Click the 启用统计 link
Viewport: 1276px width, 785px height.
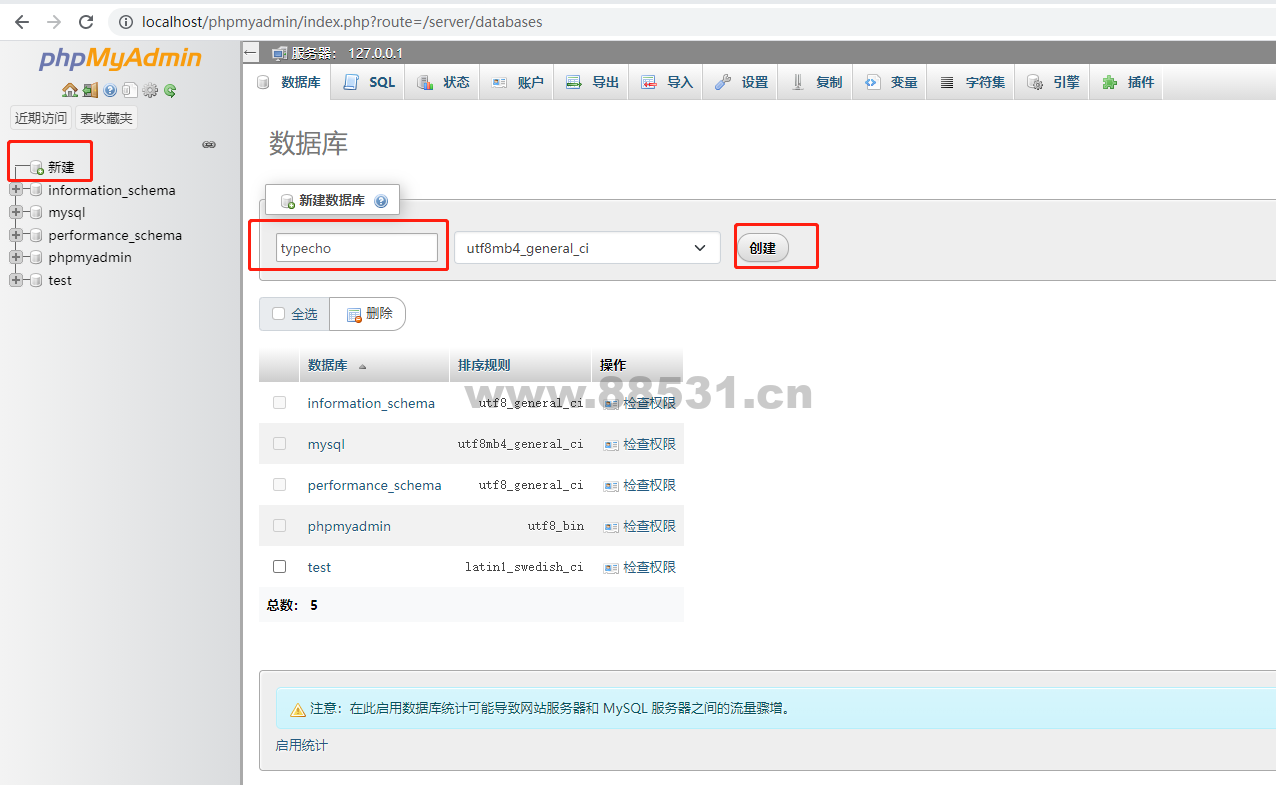coord(301,745)
